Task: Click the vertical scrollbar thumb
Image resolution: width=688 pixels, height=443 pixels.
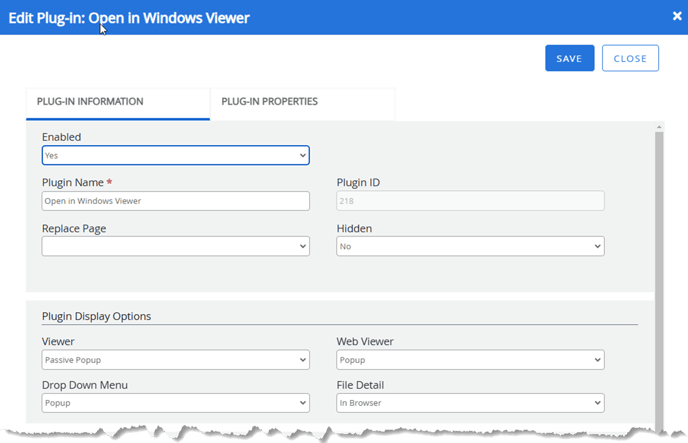Action: coord(658,270)
